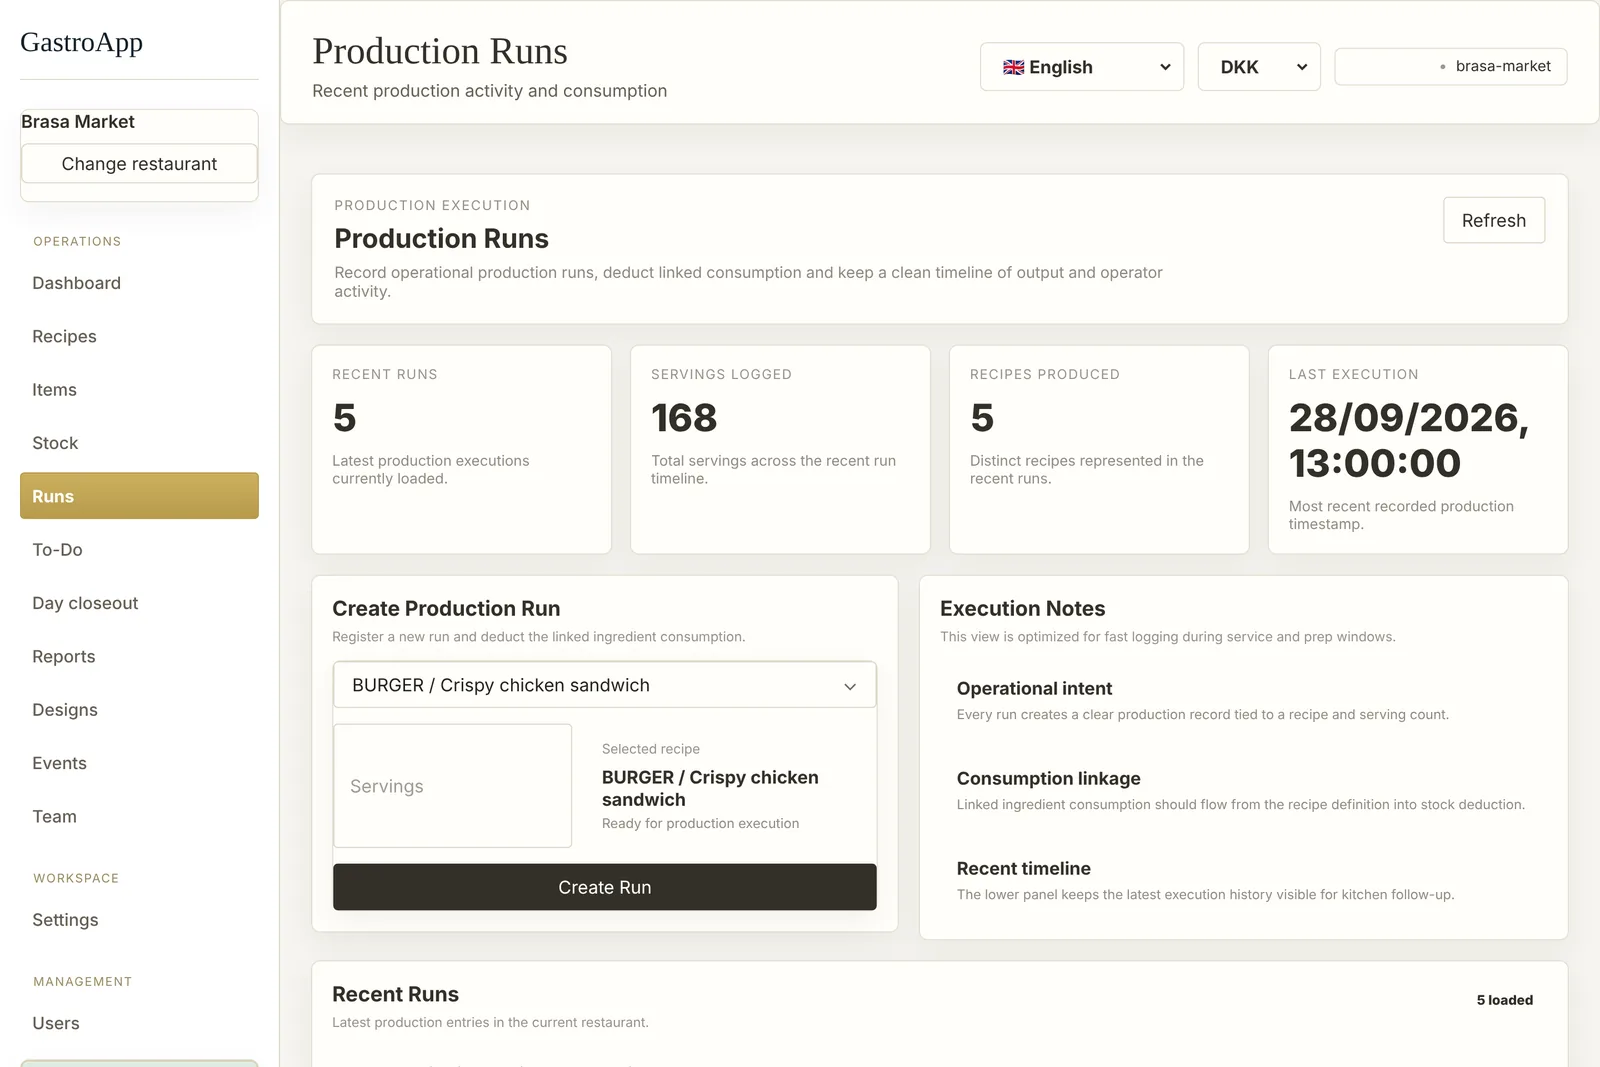
Task: Click the Recent Runs card label
Action: (x=385, y=374)
